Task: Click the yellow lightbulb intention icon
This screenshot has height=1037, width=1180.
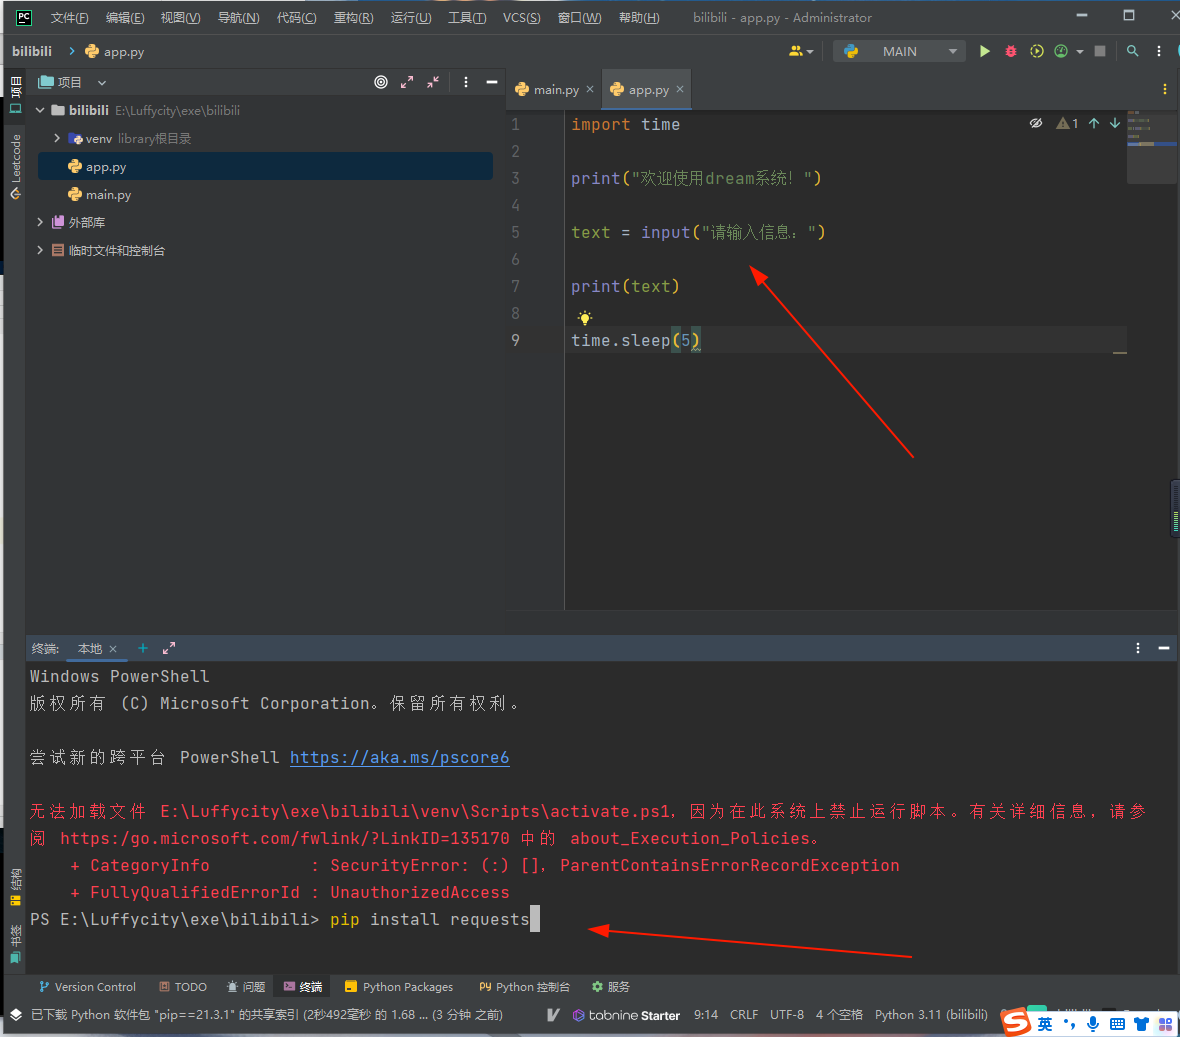Action: [585, 318]
